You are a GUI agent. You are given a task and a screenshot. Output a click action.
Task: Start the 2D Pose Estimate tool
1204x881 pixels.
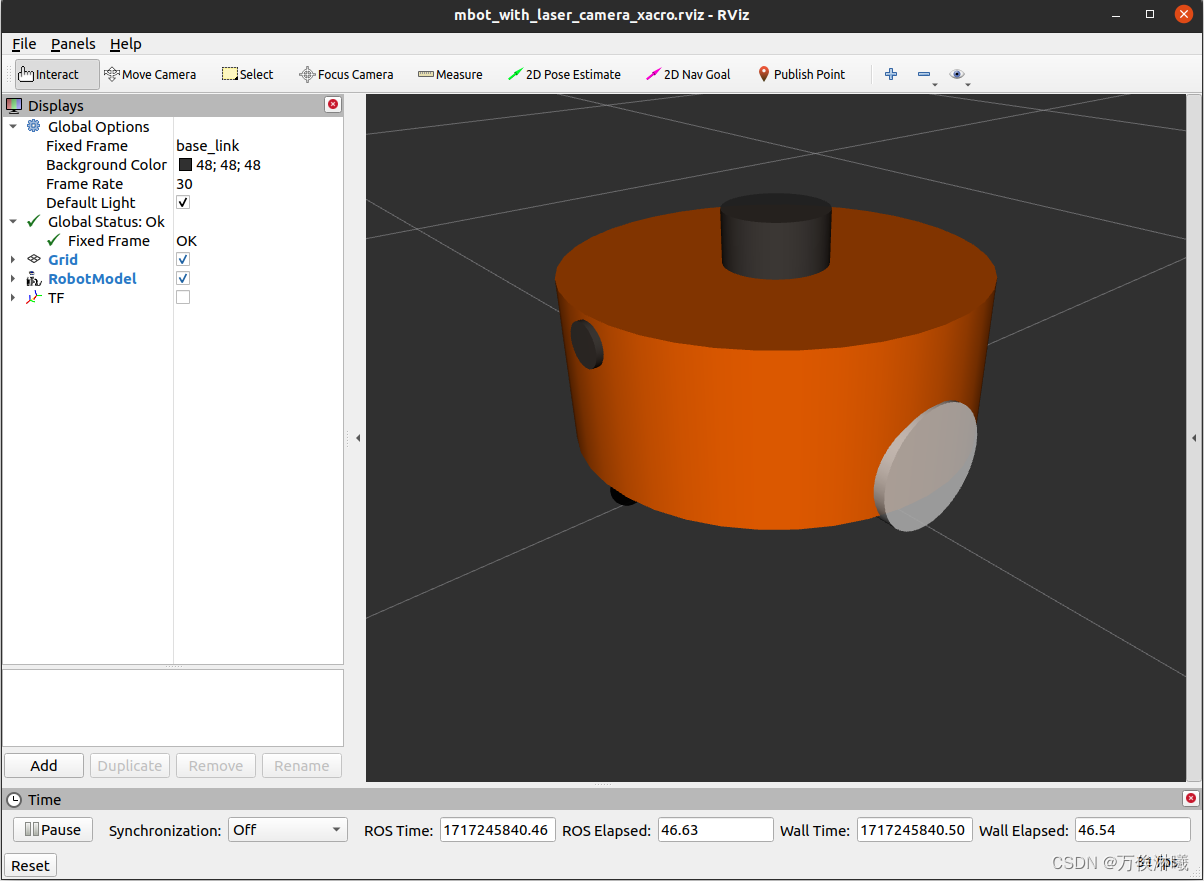tap(564, 75)
